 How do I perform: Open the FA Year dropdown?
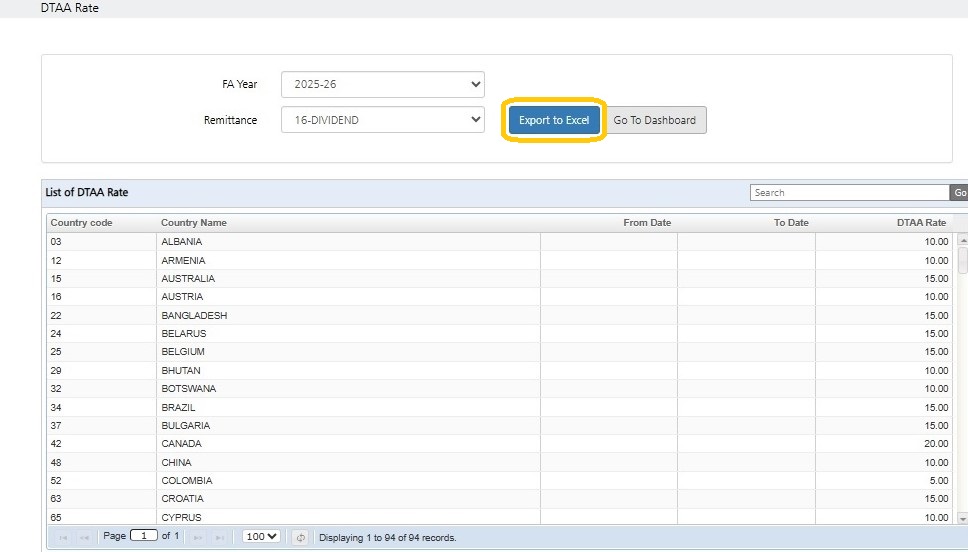(382, 84)
